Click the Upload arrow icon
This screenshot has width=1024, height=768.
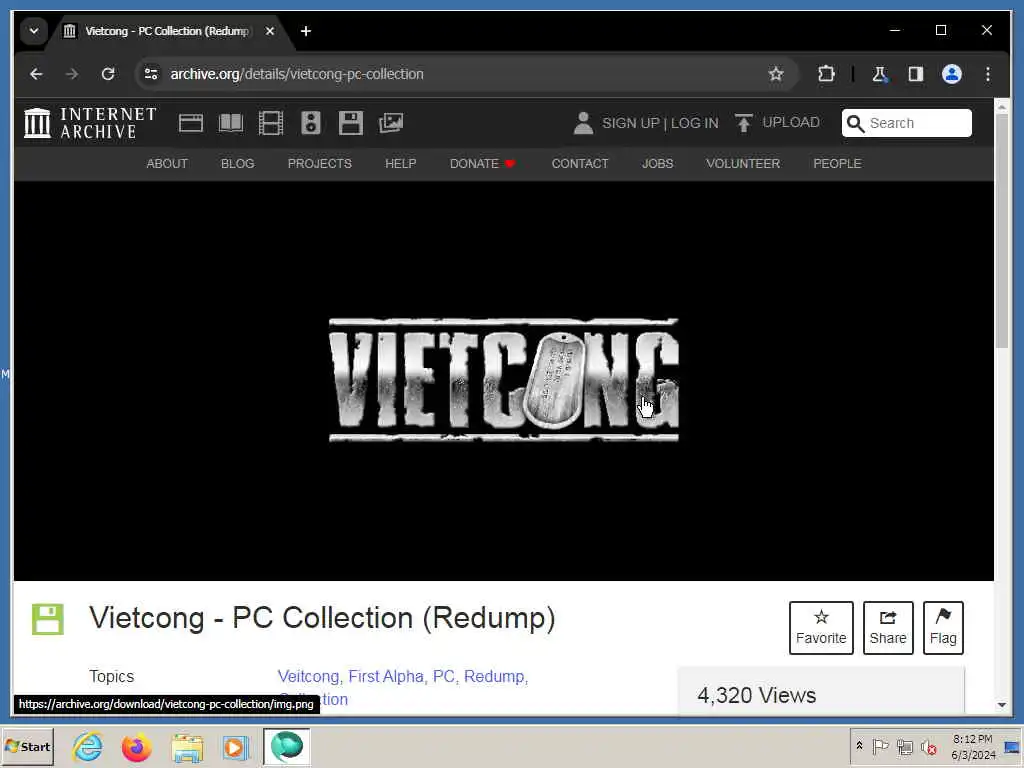[743, 123]
